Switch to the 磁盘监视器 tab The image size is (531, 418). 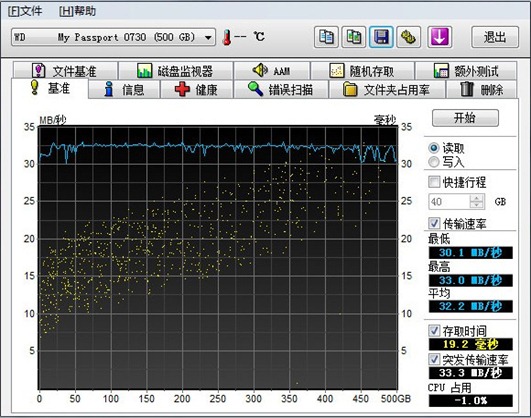pos(175,70)
